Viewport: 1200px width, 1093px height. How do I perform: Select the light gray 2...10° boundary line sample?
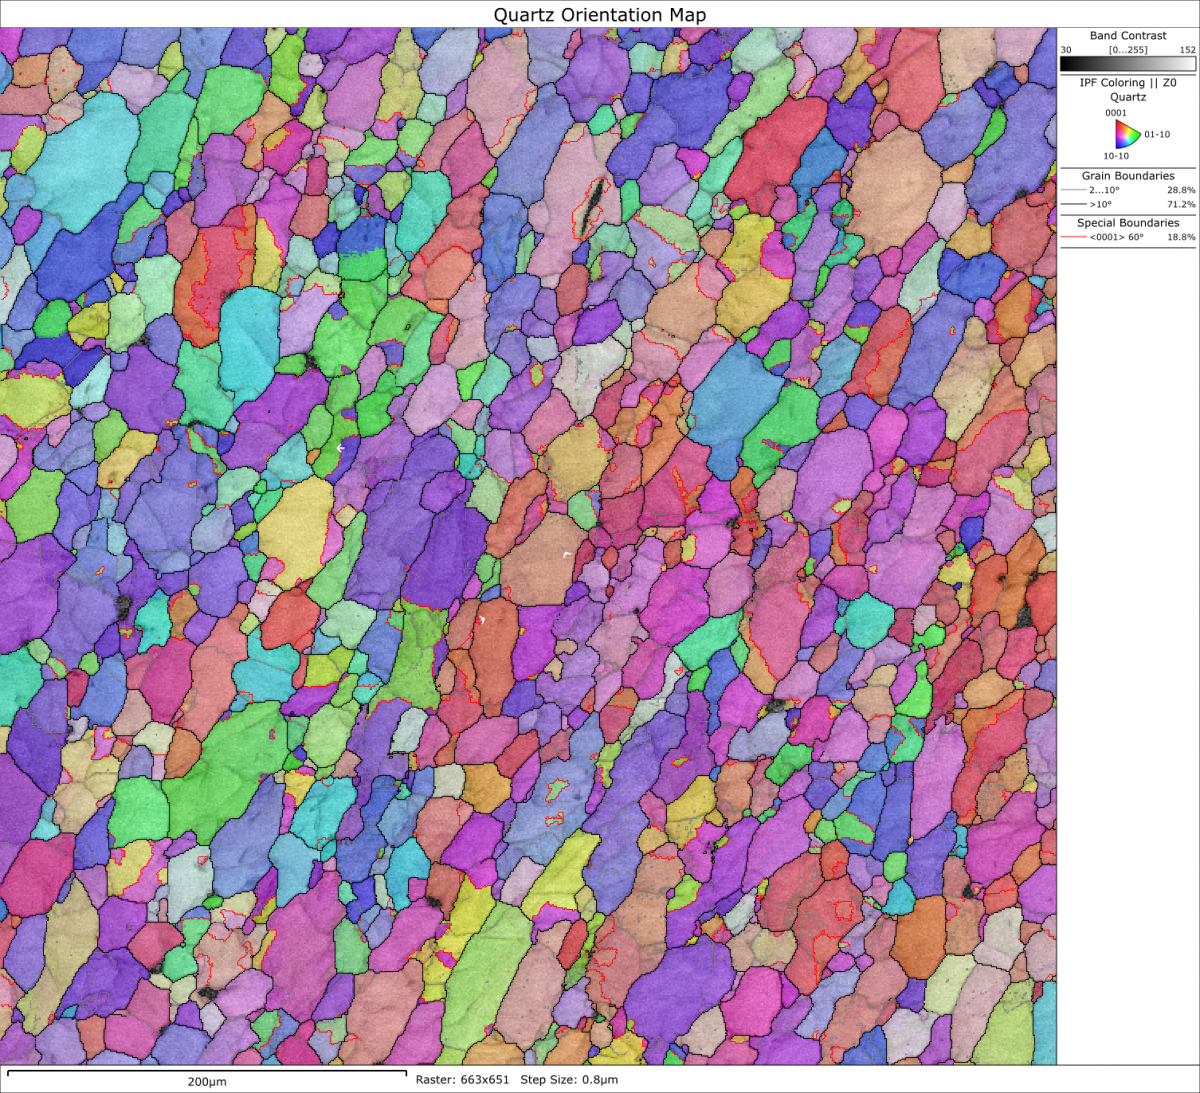coord(1073,190)
